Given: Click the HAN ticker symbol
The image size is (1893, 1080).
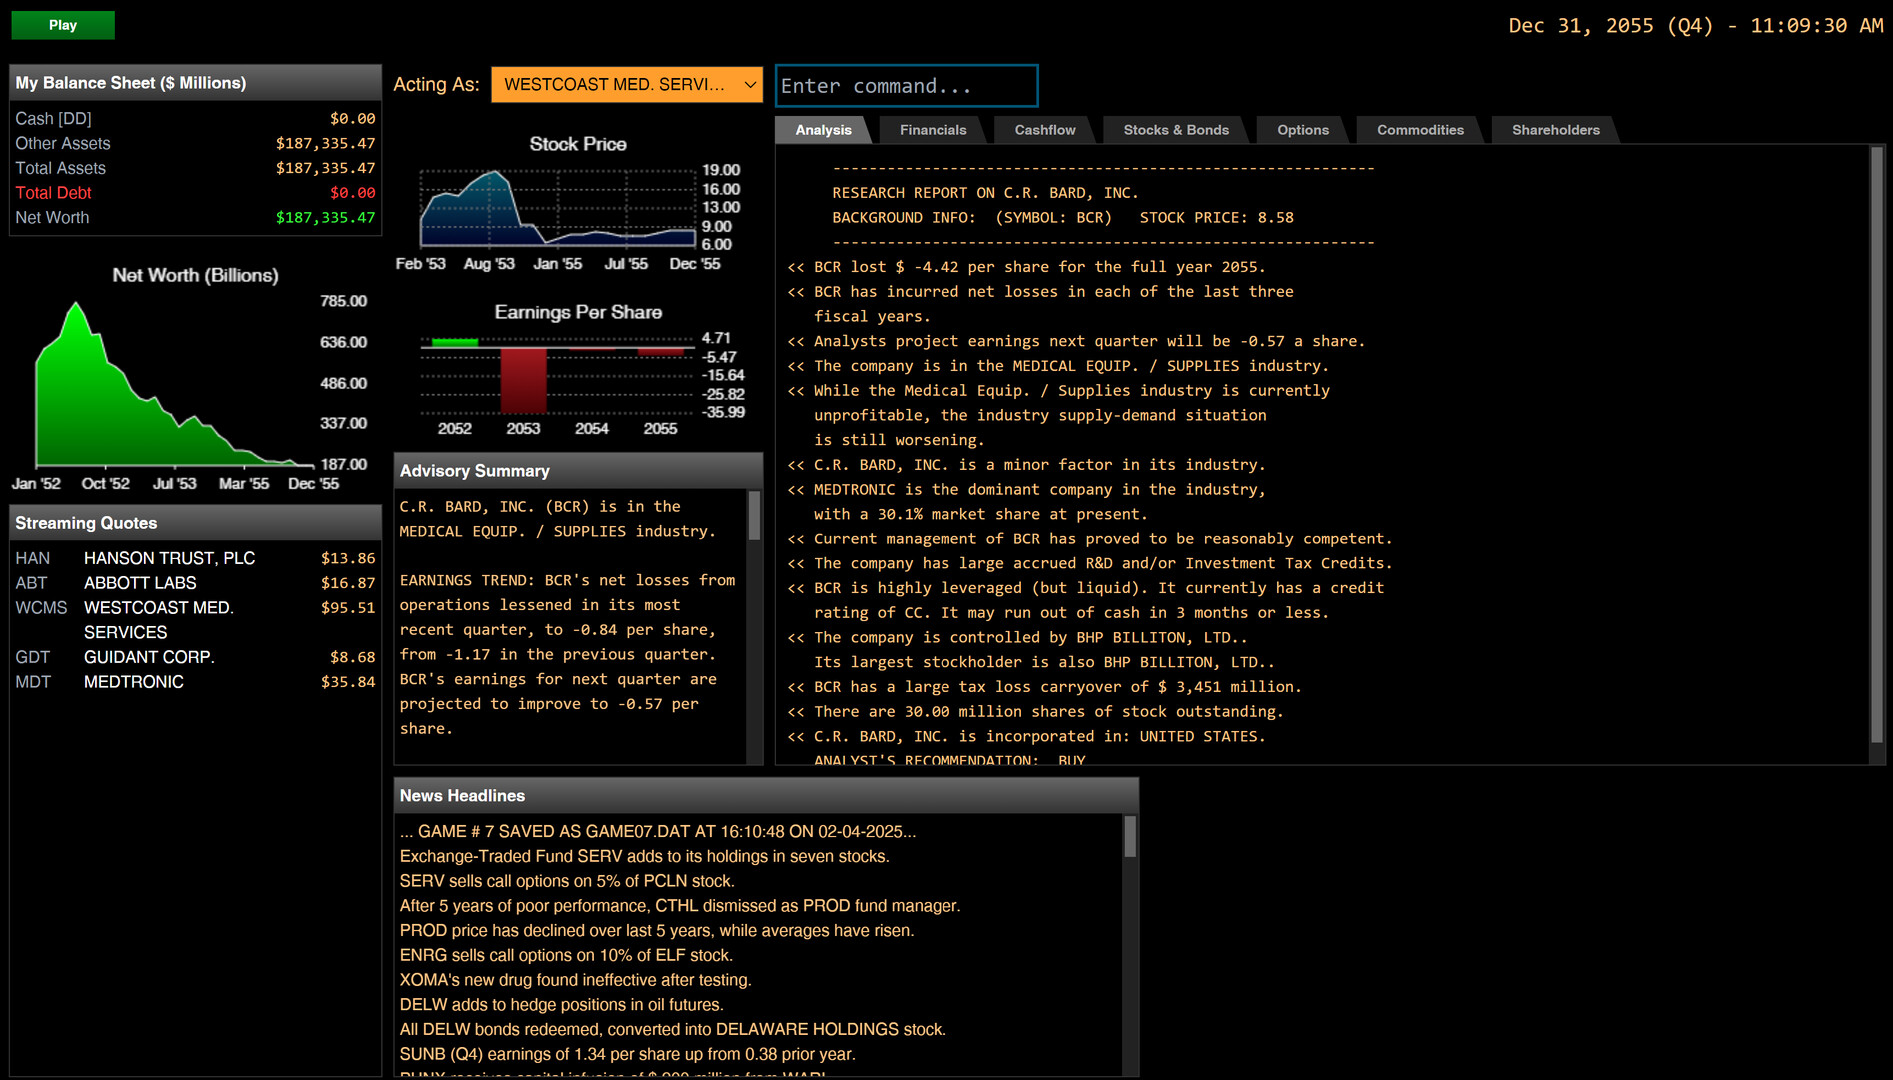Looking at the screenshot, I should [33, 558].
